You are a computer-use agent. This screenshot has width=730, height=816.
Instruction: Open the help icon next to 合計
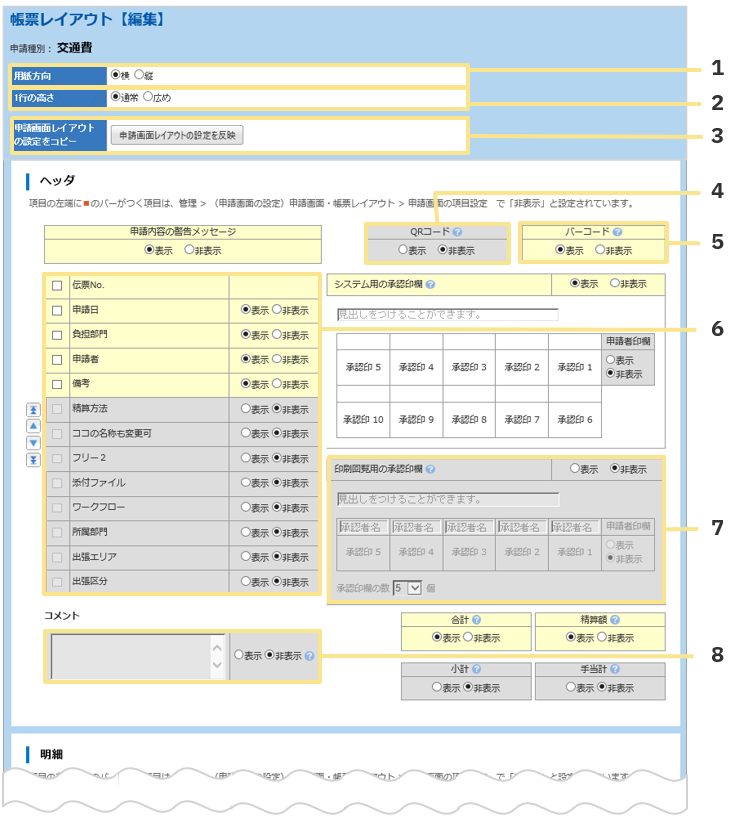point(477,620)
